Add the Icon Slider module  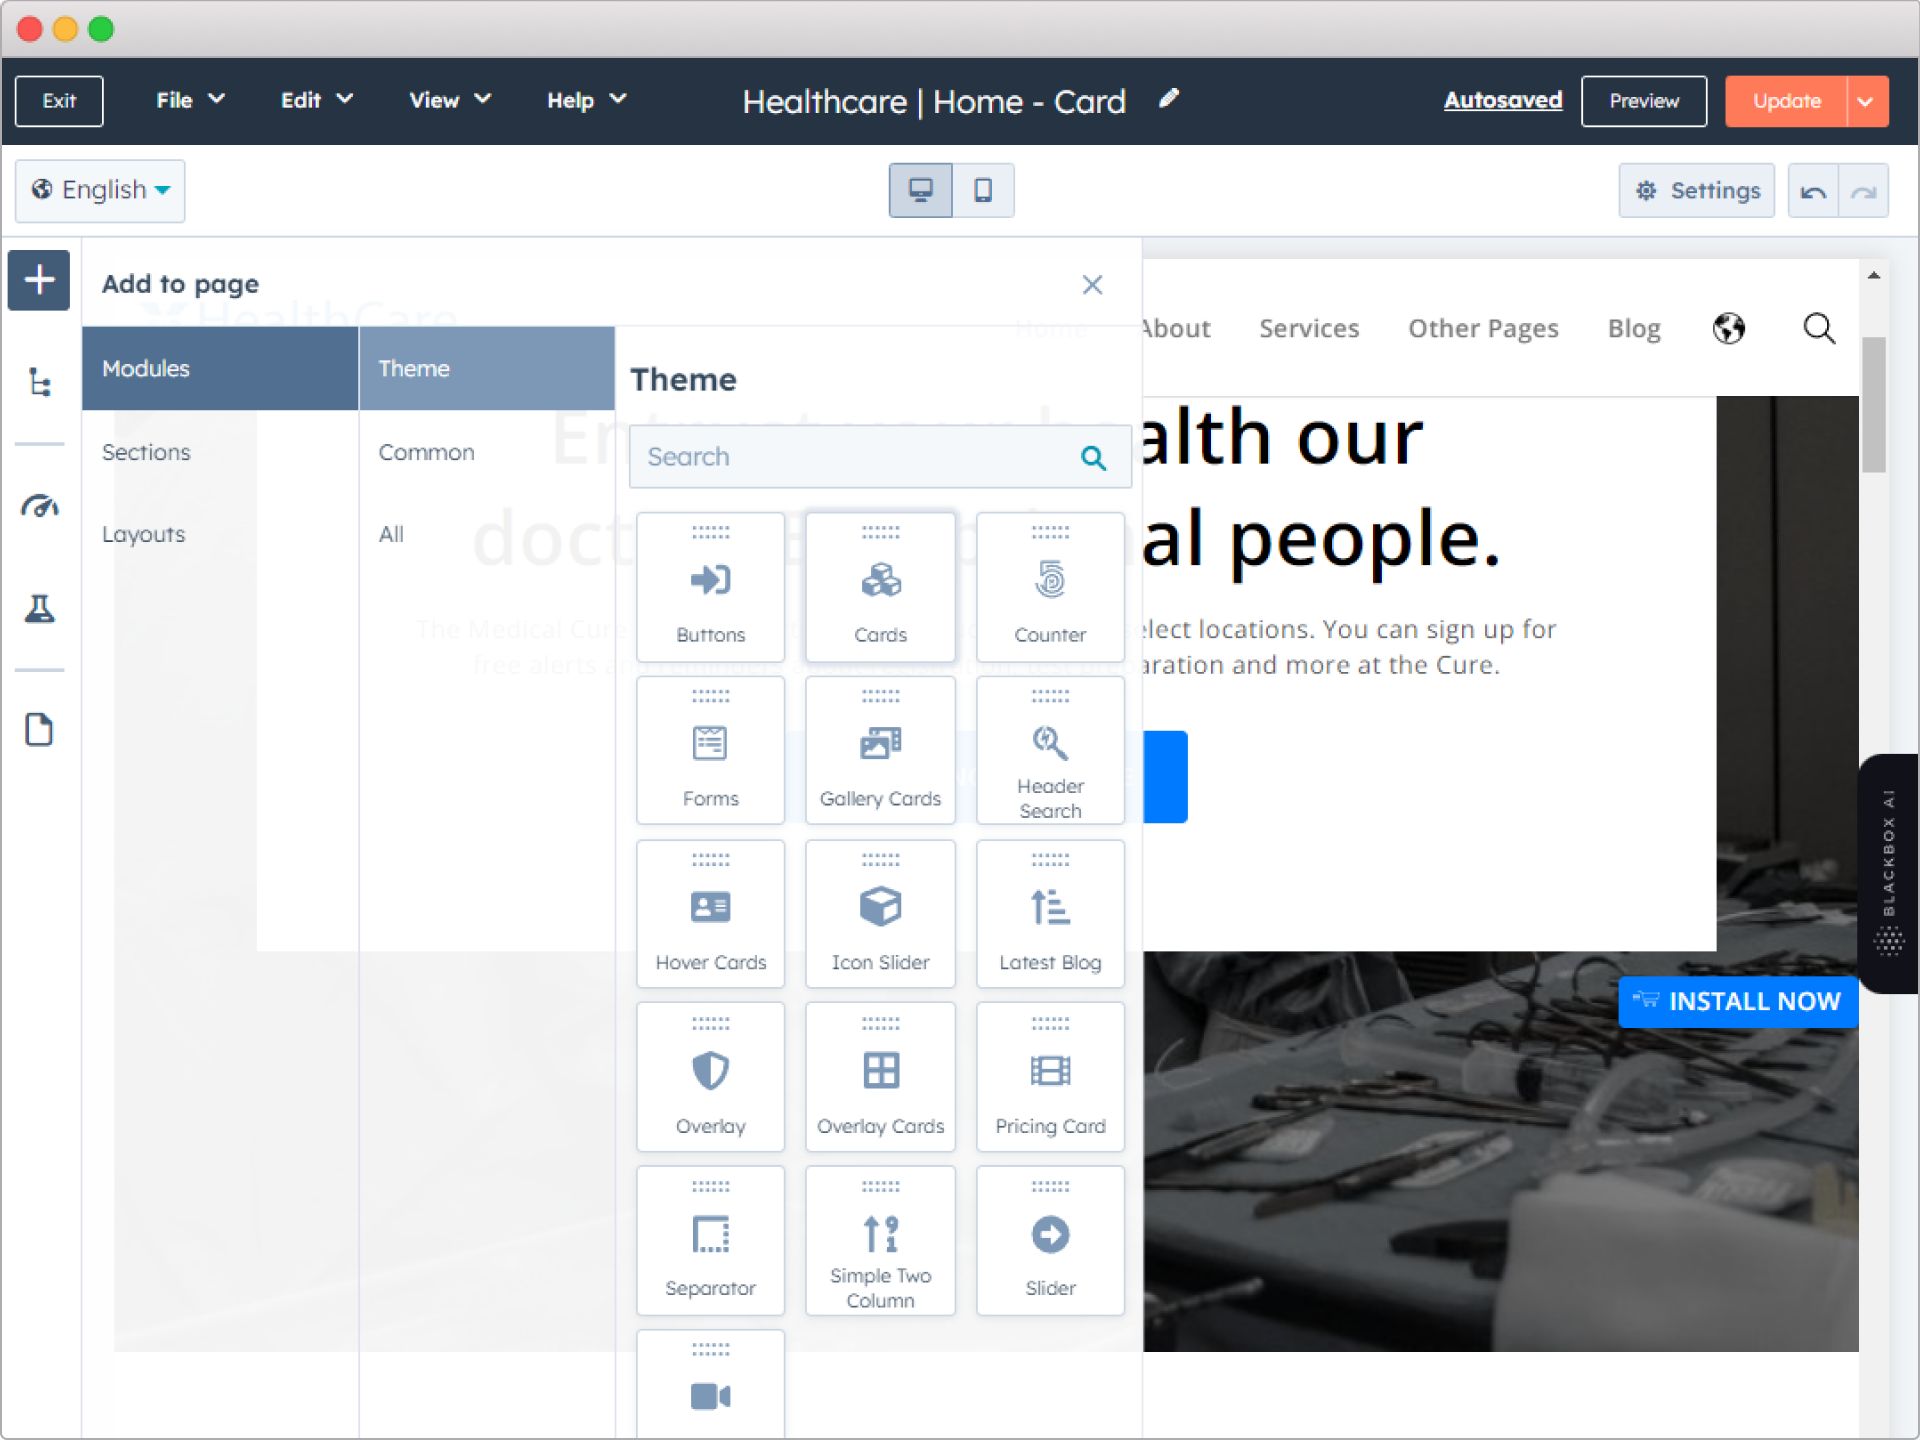(880, 914)
